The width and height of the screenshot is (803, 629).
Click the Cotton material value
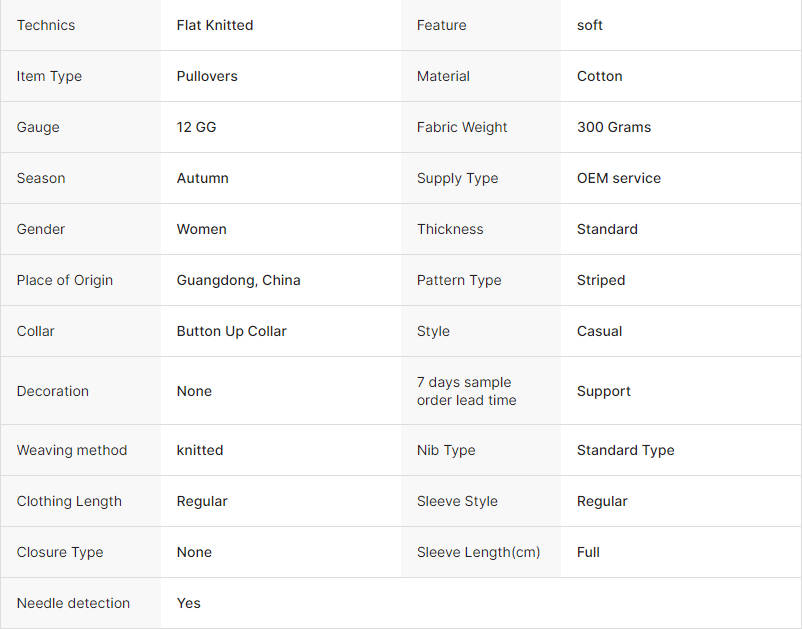pos(599,76)
